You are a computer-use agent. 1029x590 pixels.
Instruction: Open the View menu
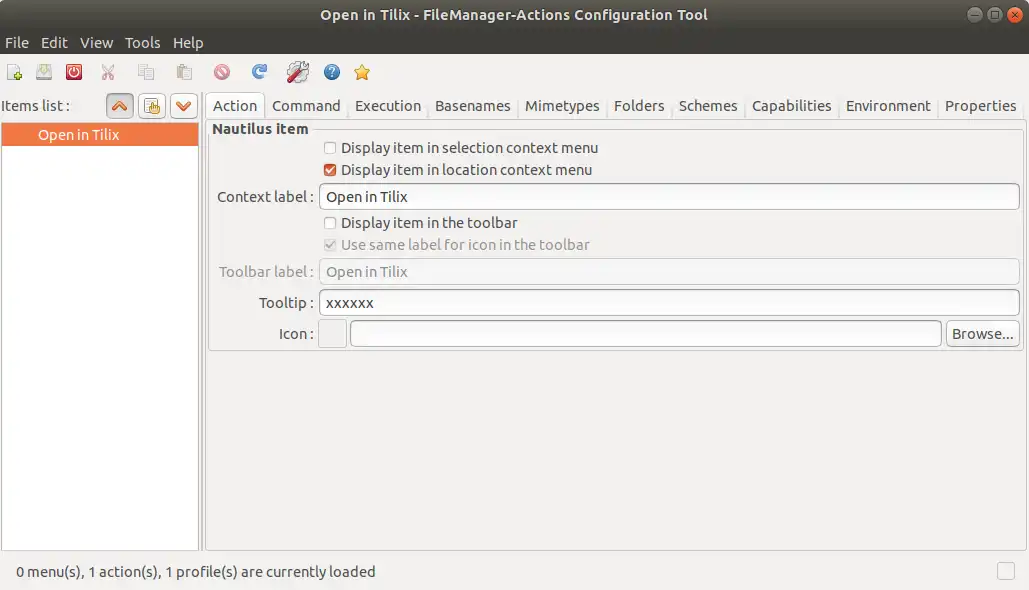[96, 43]
